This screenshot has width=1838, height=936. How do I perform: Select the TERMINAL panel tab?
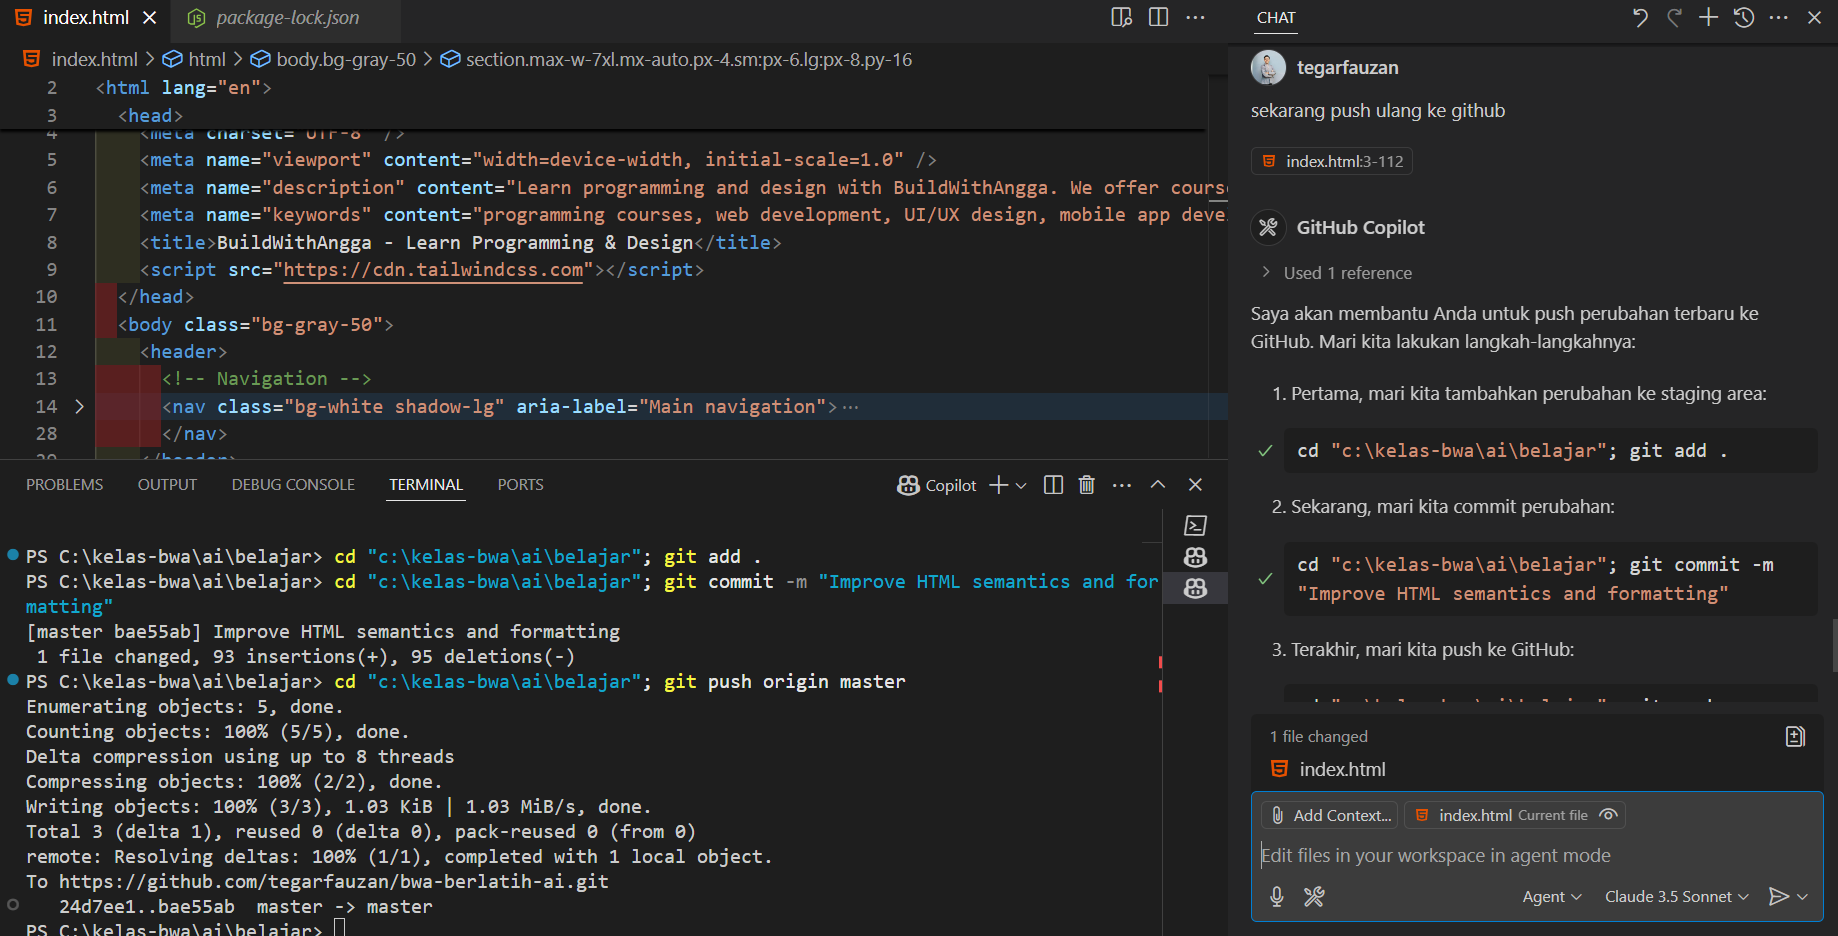pyautogui.click(x=426, y=485)
